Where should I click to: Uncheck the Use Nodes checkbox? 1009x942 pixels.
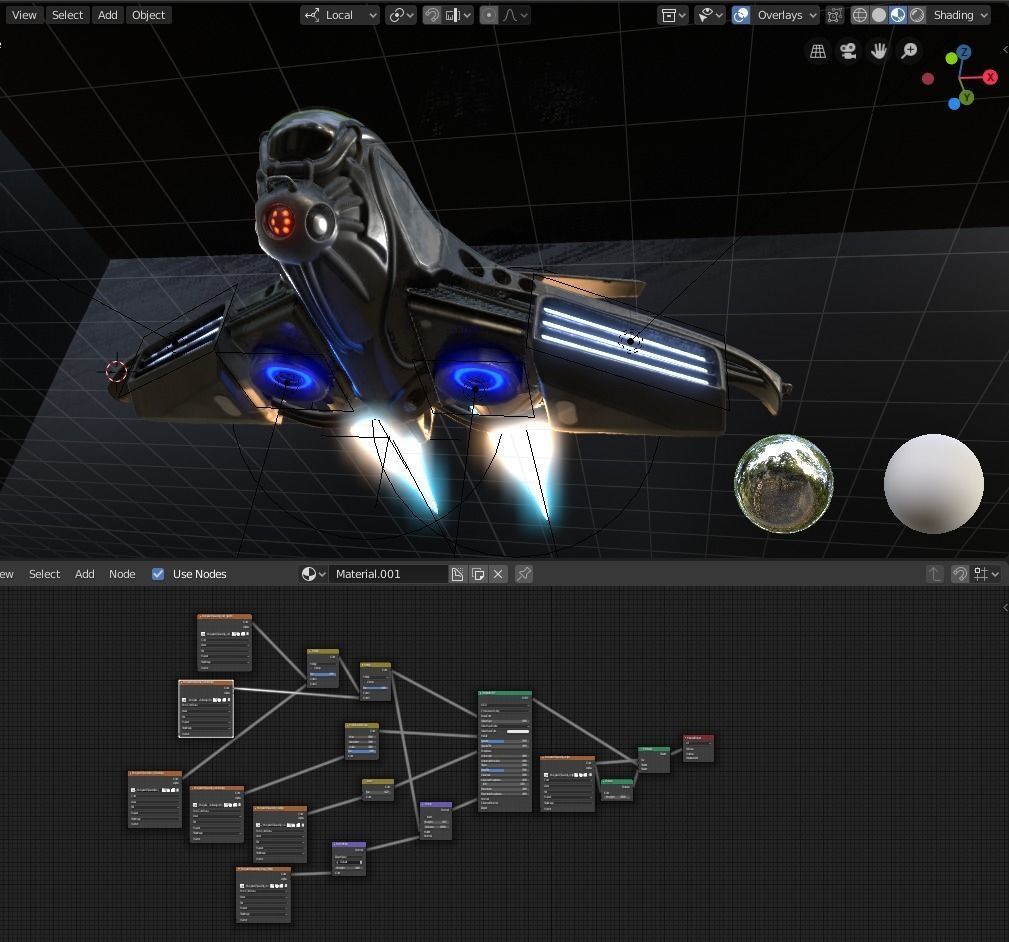pyautogui.click(x=158, y=574)
